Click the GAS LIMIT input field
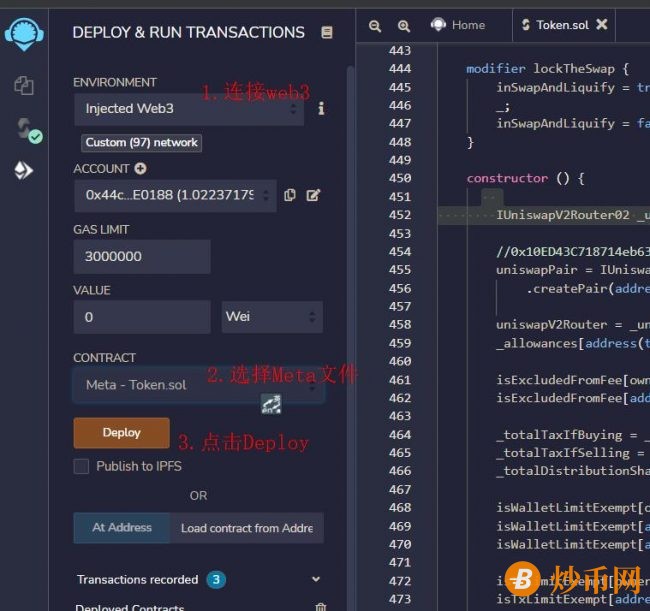The image size is (650, 611). tap(141, 256)
